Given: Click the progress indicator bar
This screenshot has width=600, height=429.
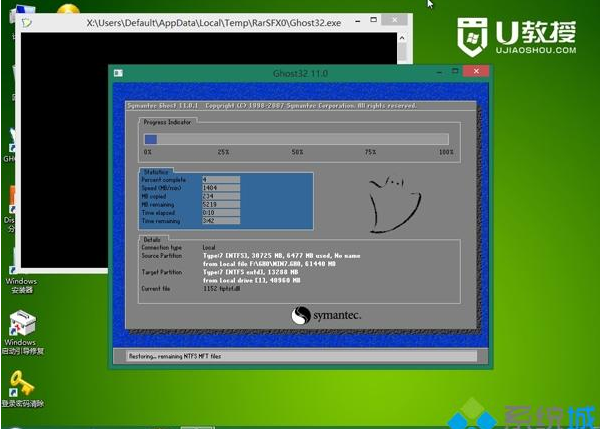Looking at the screenshot, I should point(296,139).
